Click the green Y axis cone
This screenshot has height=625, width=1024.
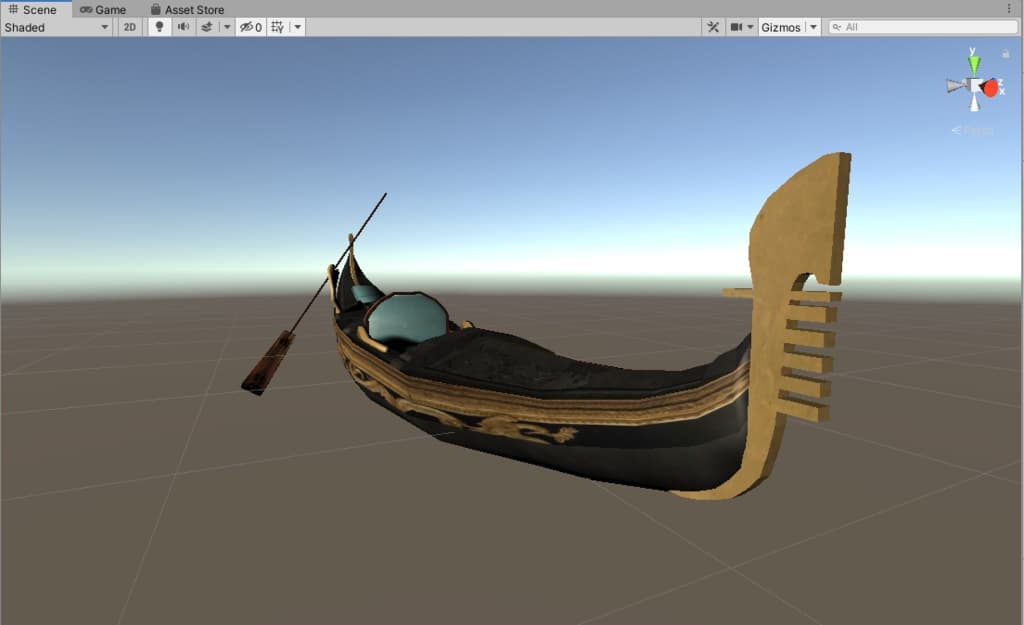point(974,63)
